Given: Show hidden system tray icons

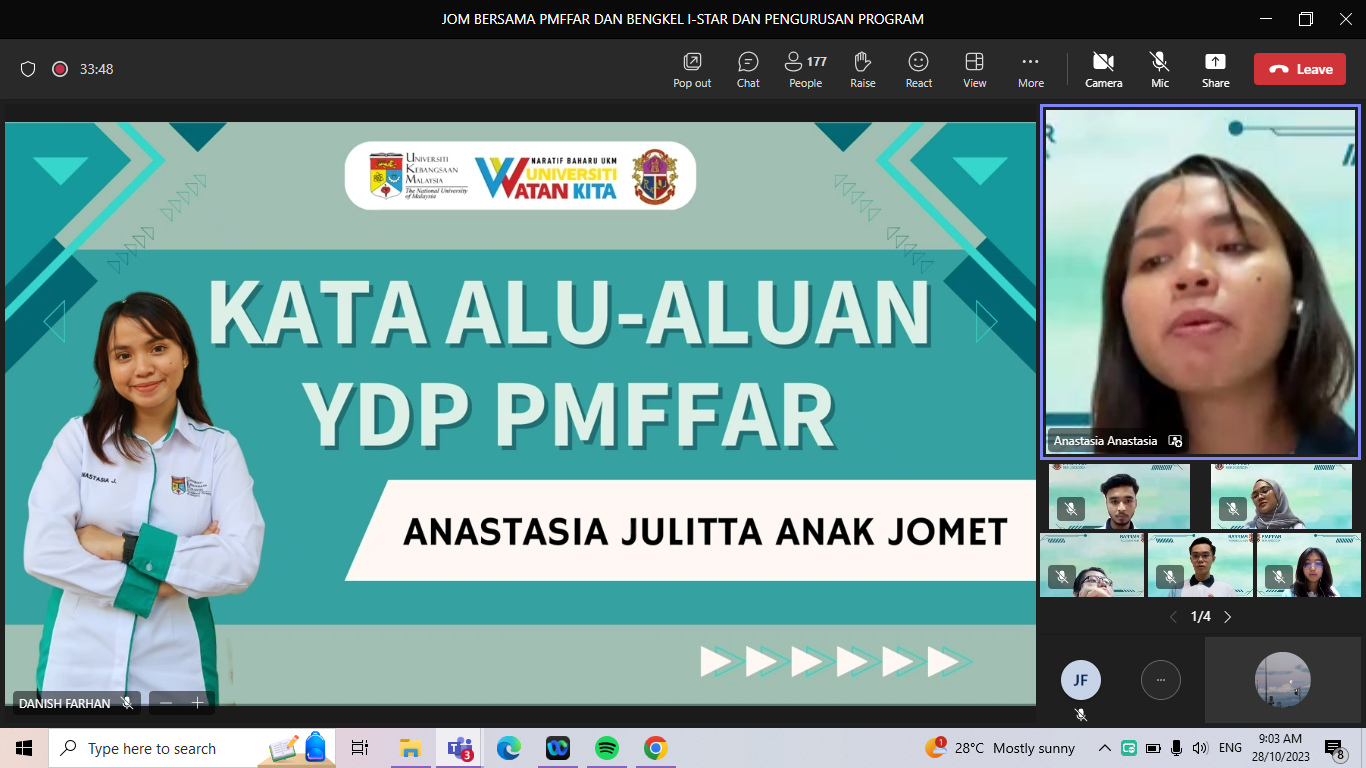Looking at the screenshot, I should coord(1104,748).
